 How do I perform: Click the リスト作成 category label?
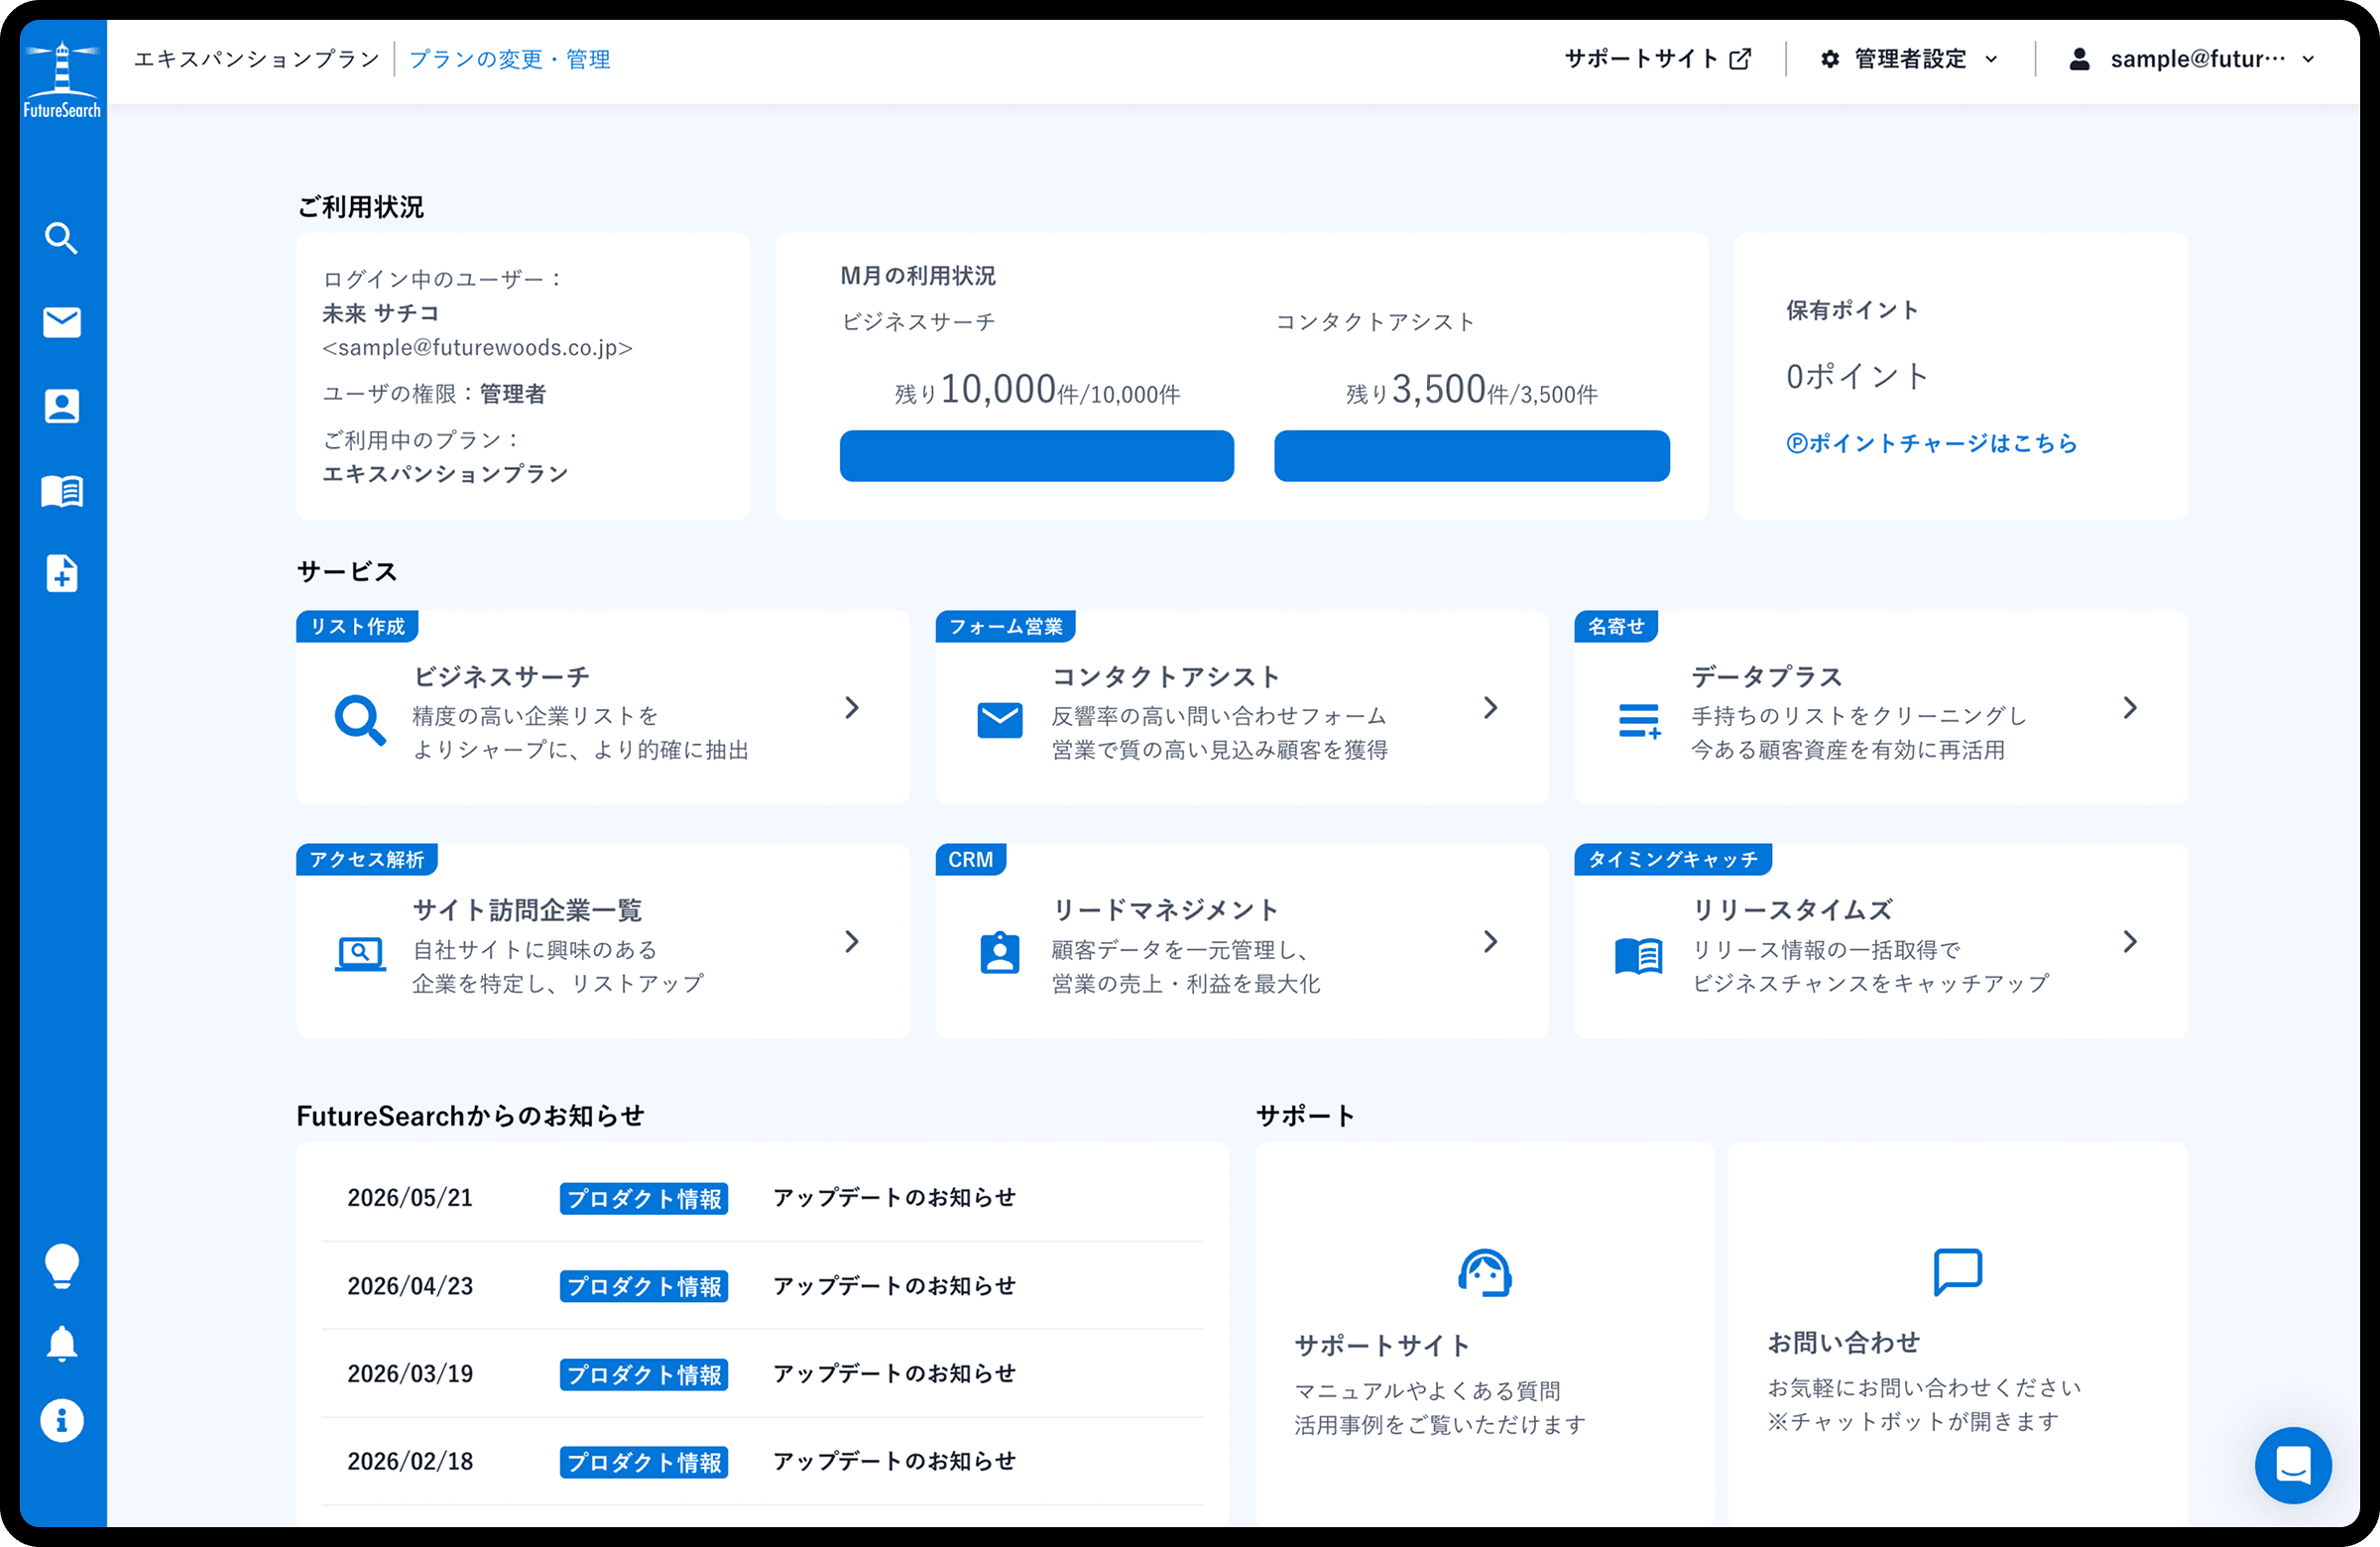click(x=357, y=626)
